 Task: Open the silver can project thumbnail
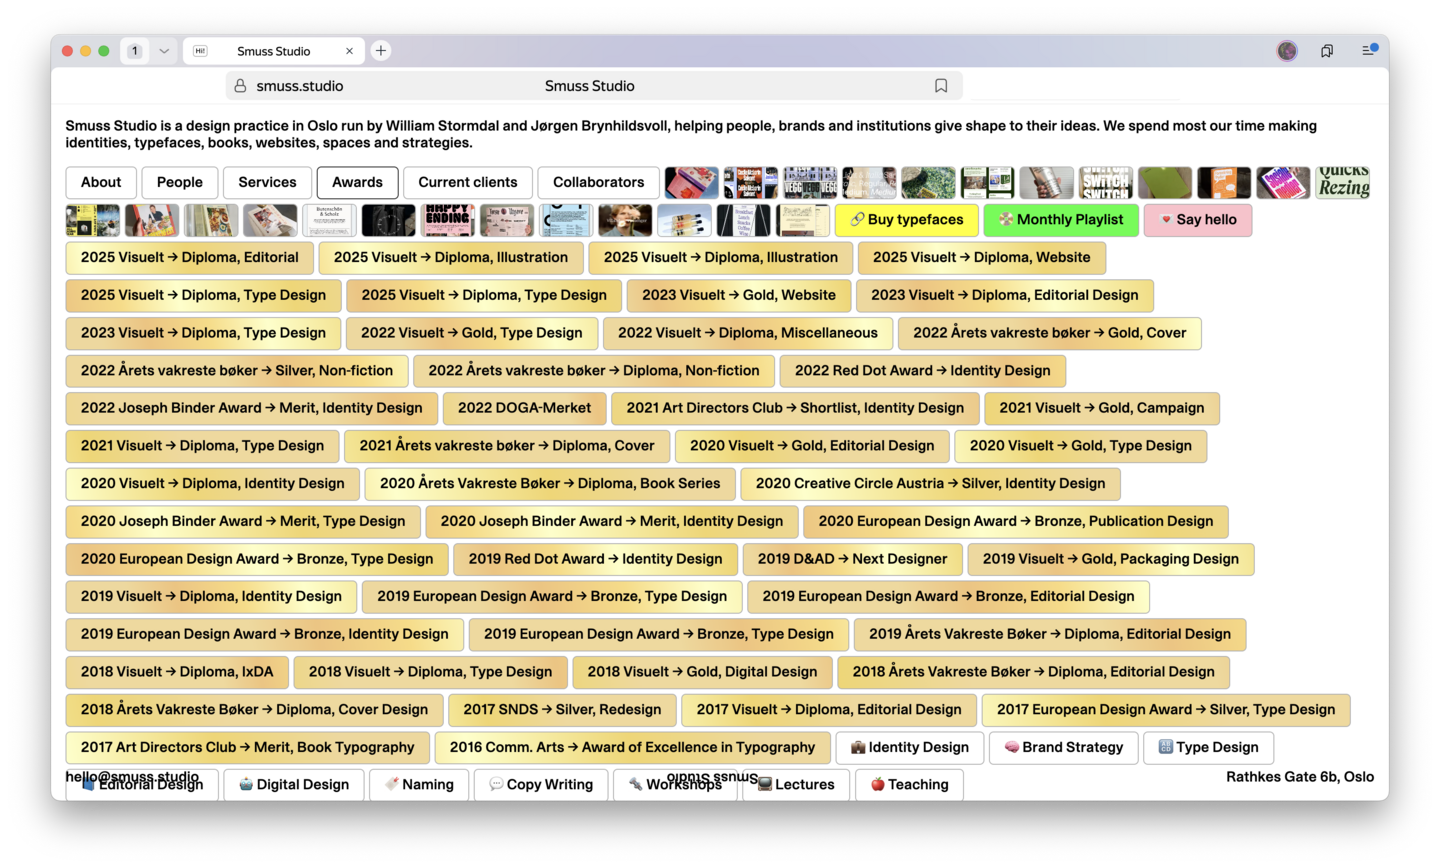click(x=1047, y=182)
